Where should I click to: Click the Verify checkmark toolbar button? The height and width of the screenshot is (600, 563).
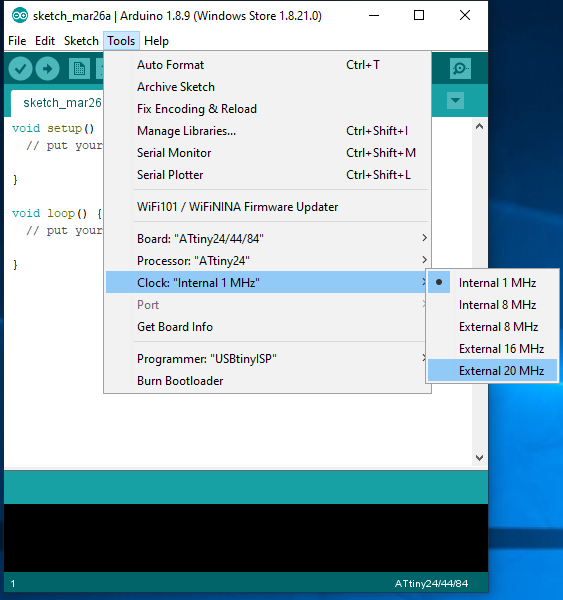coord(20,69)
